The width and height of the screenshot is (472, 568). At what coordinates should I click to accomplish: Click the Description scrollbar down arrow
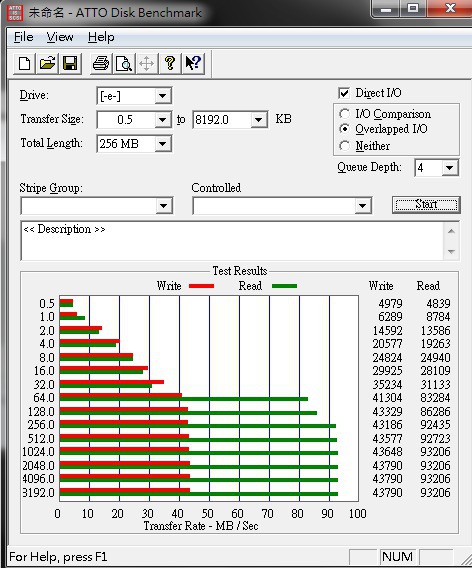tap(451, 251)
